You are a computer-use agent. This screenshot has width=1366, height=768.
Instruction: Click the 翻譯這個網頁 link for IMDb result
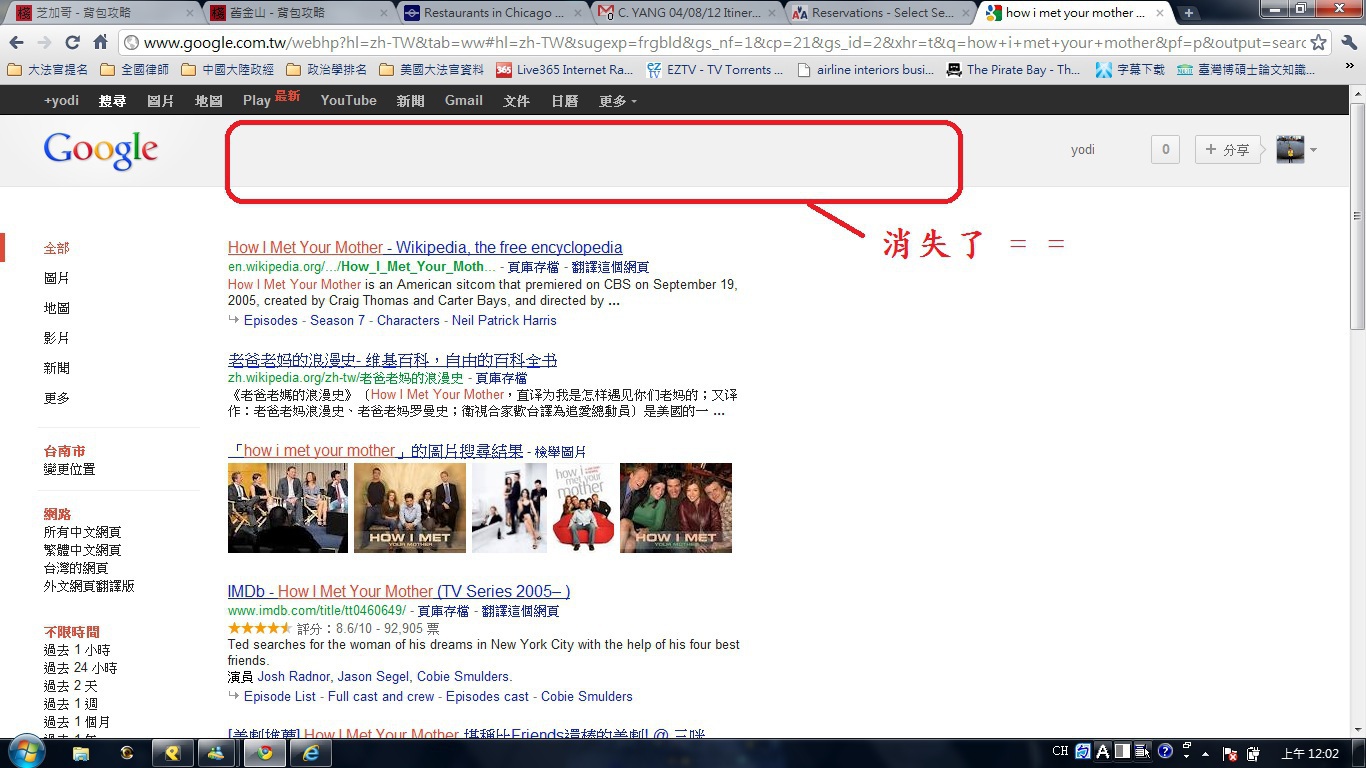[x=520, y=611]
